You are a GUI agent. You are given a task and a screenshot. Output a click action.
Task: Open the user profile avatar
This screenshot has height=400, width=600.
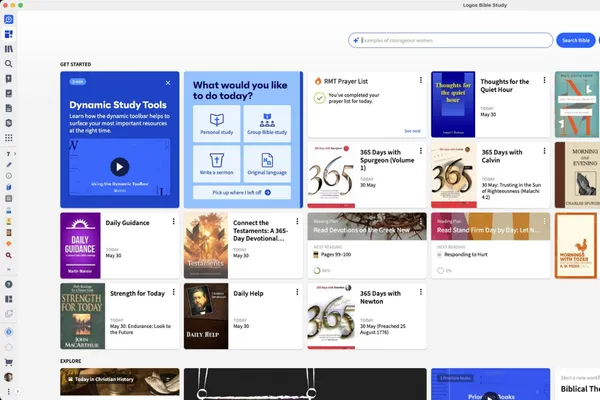pyautogui.click(x=8, y=377)
